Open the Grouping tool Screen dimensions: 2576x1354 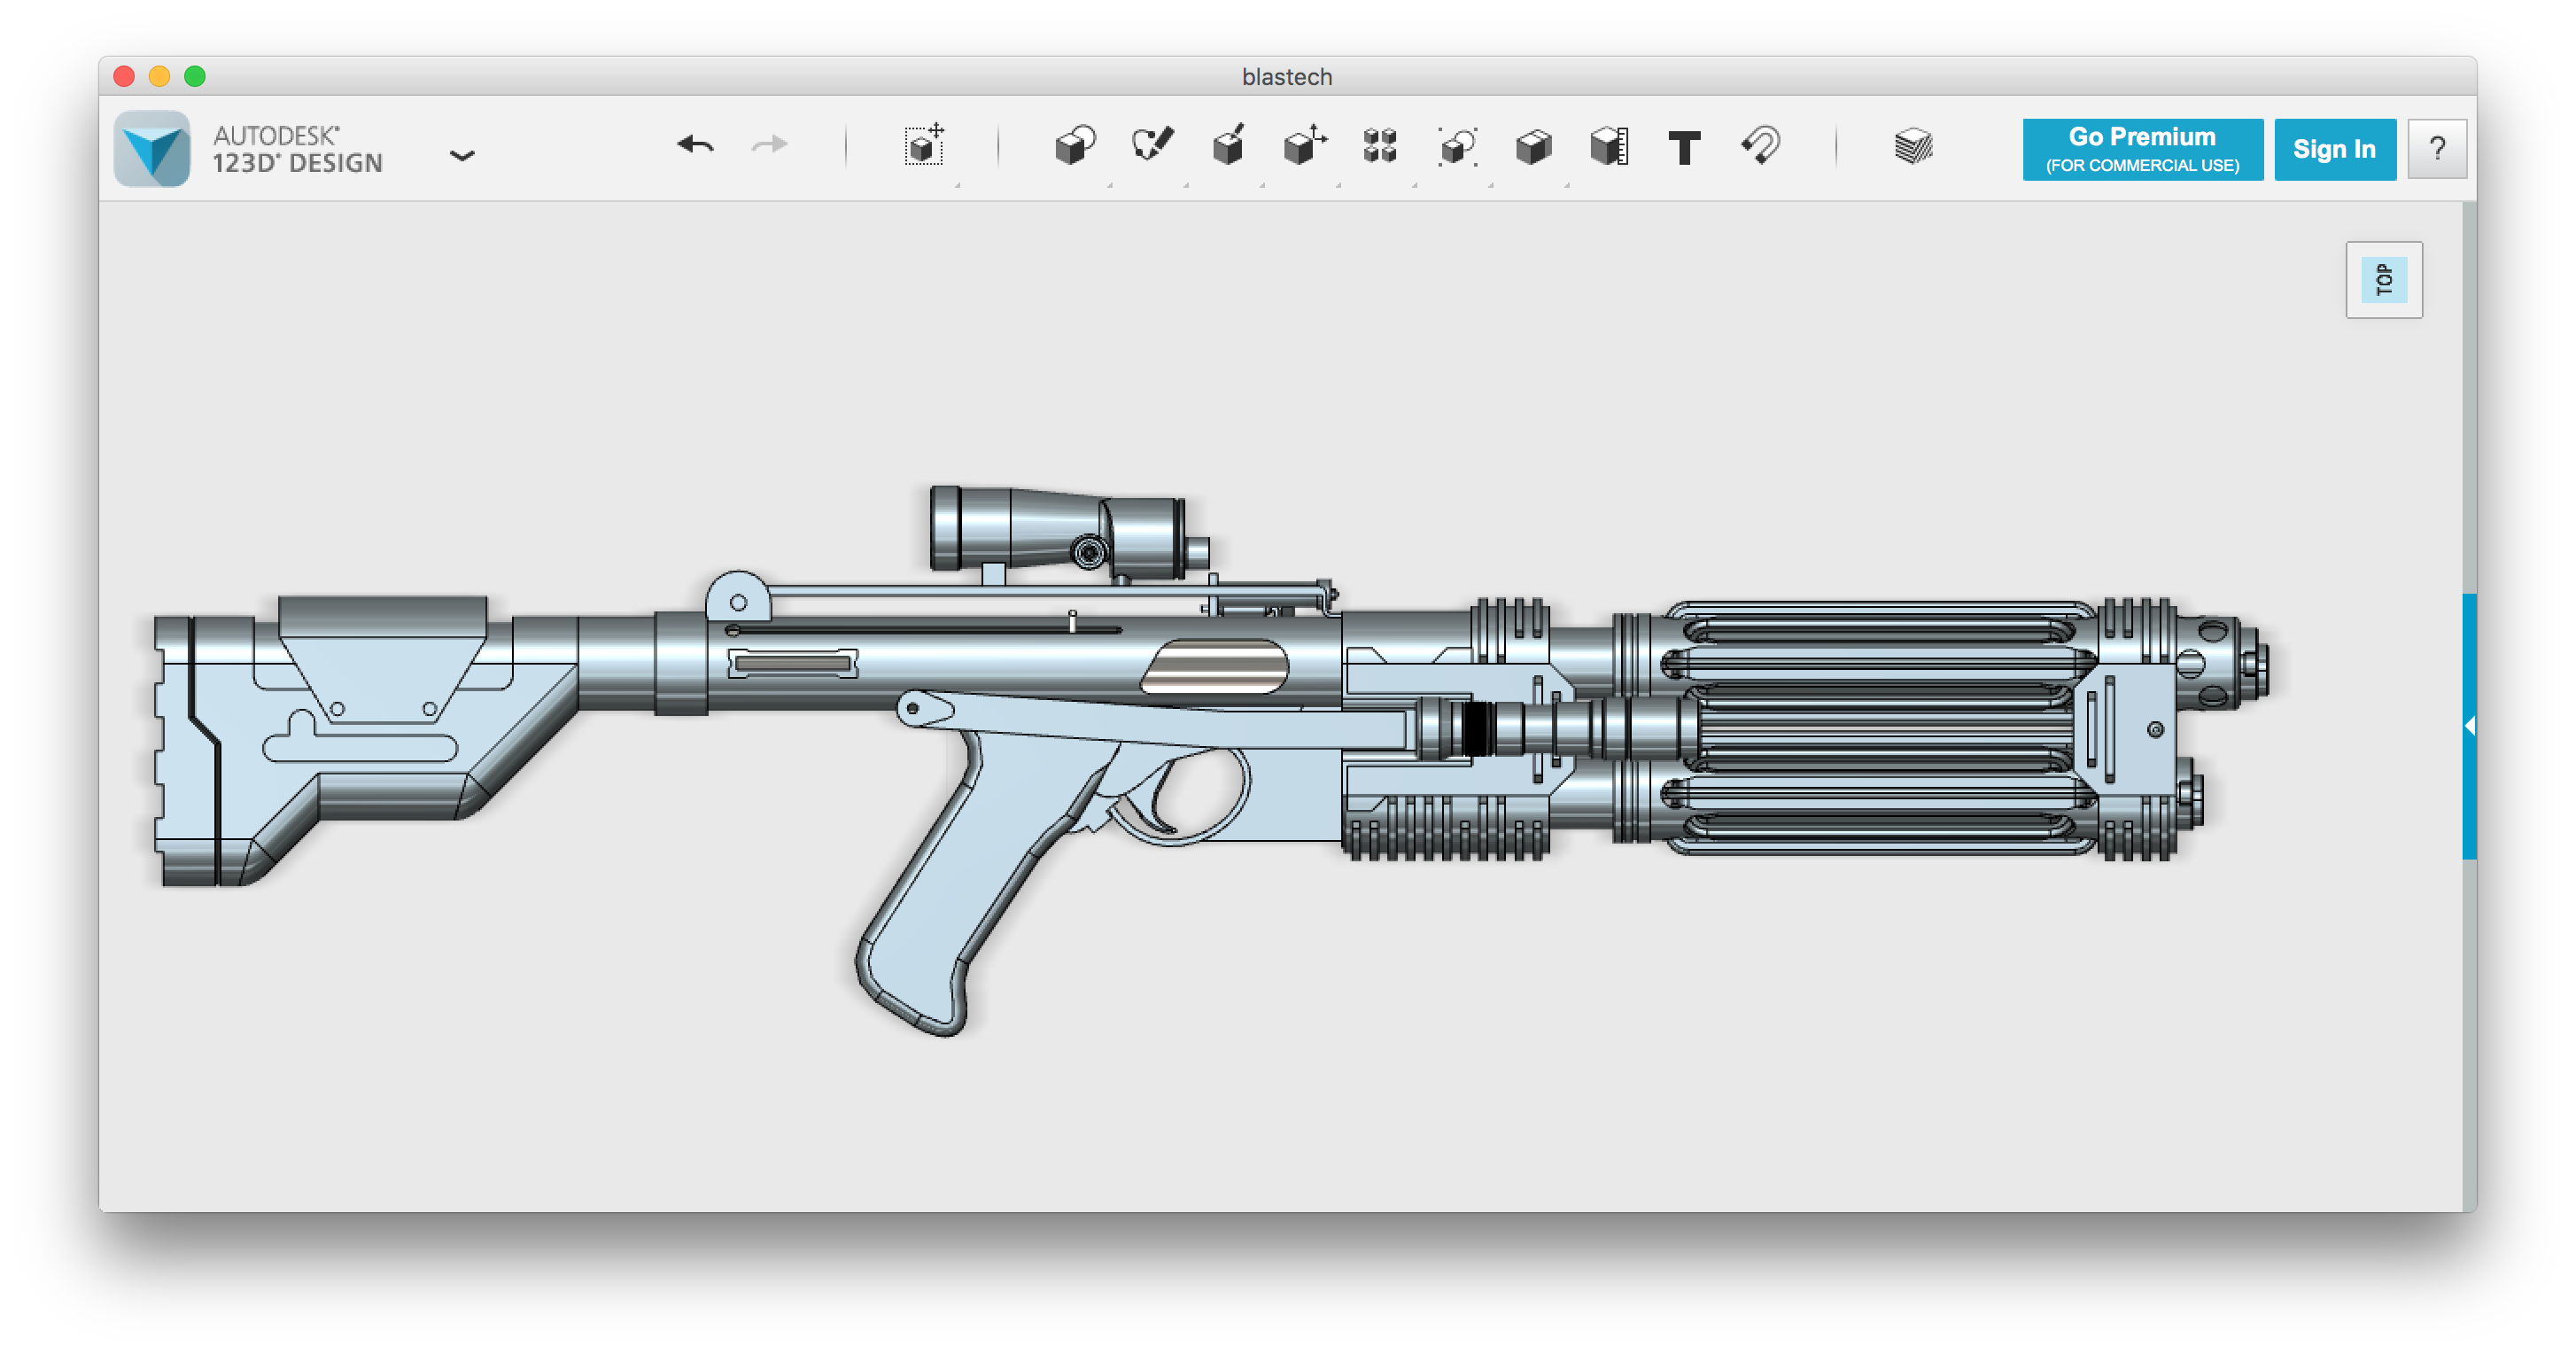pos(1457,146)
